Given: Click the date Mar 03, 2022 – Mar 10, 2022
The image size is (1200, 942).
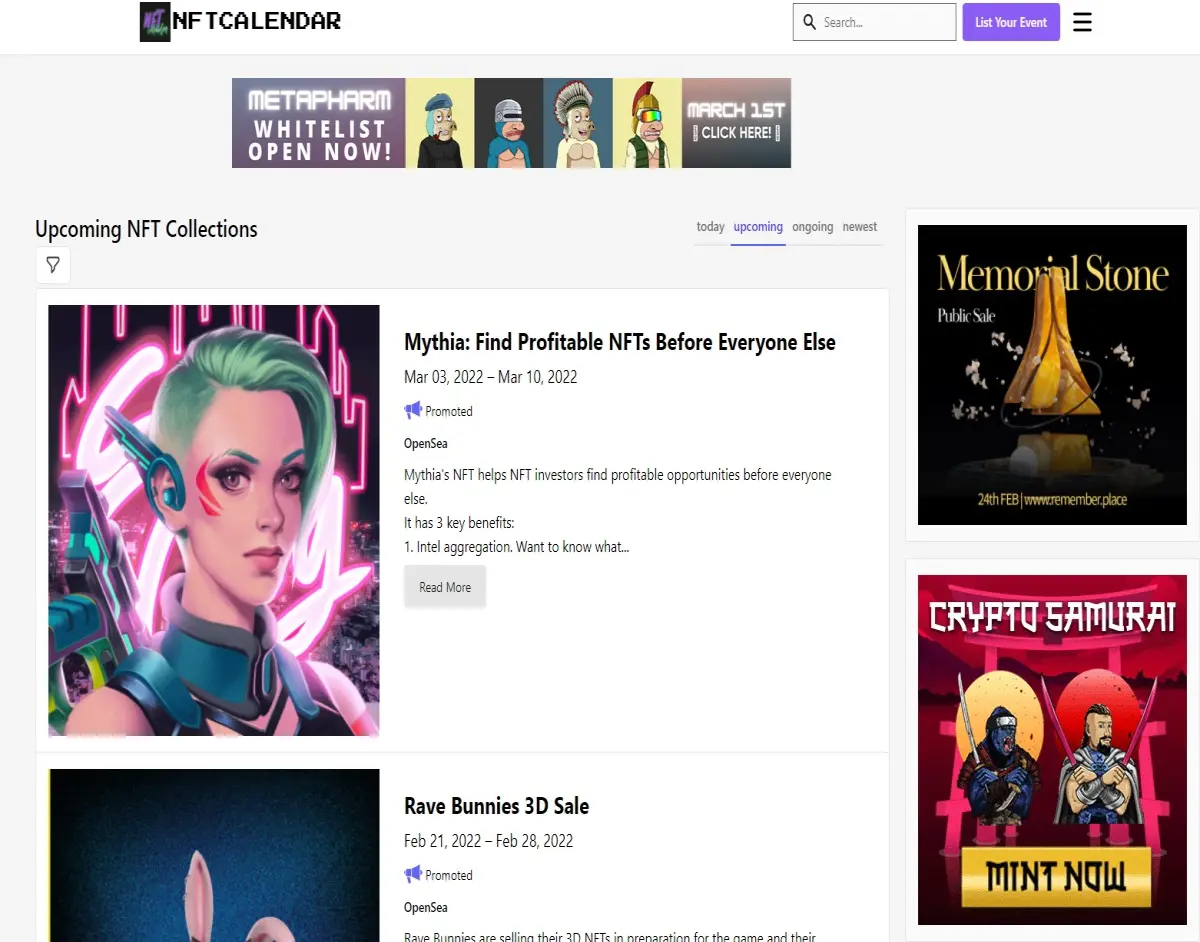Looking at the screenshot, I should pos(491,377).
